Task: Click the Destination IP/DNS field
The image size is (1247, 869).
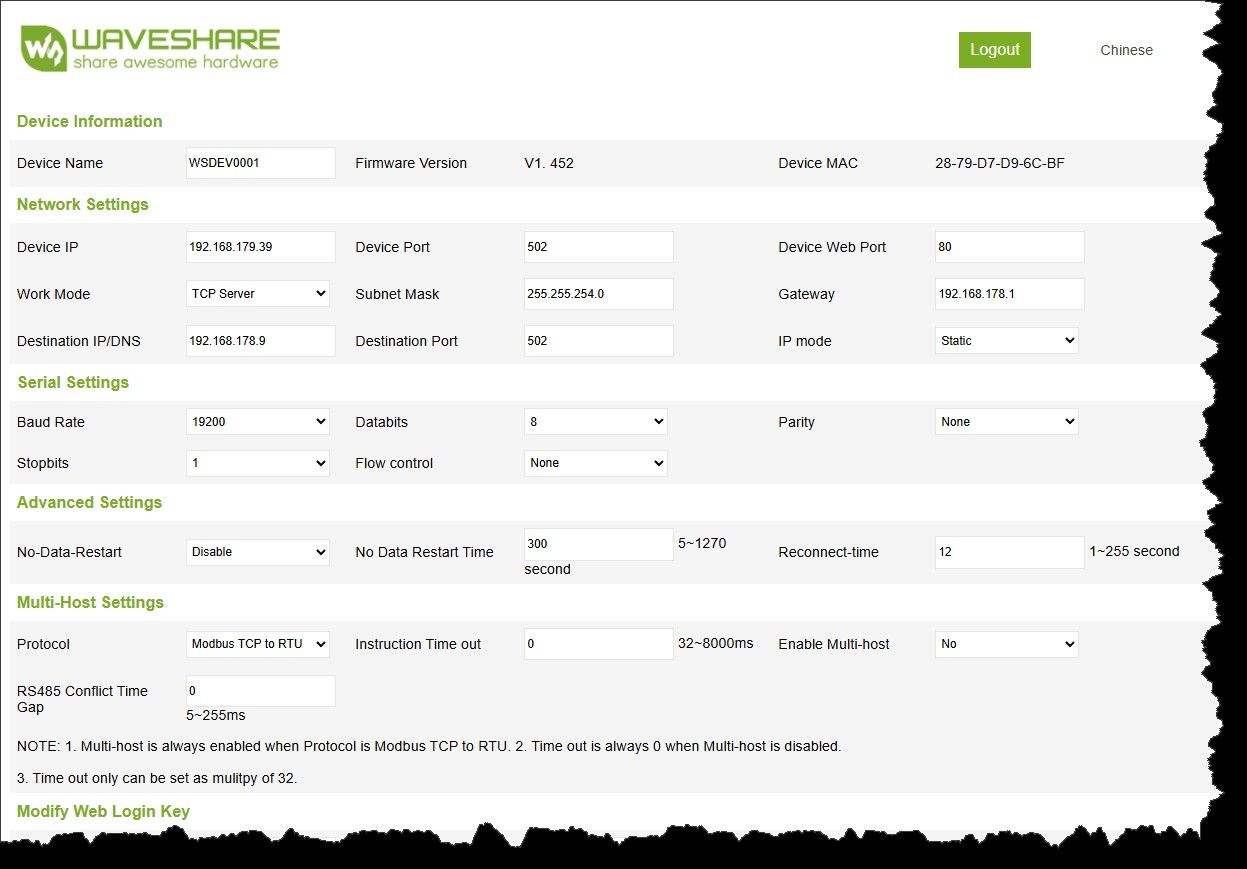Action: coord(260,341)
